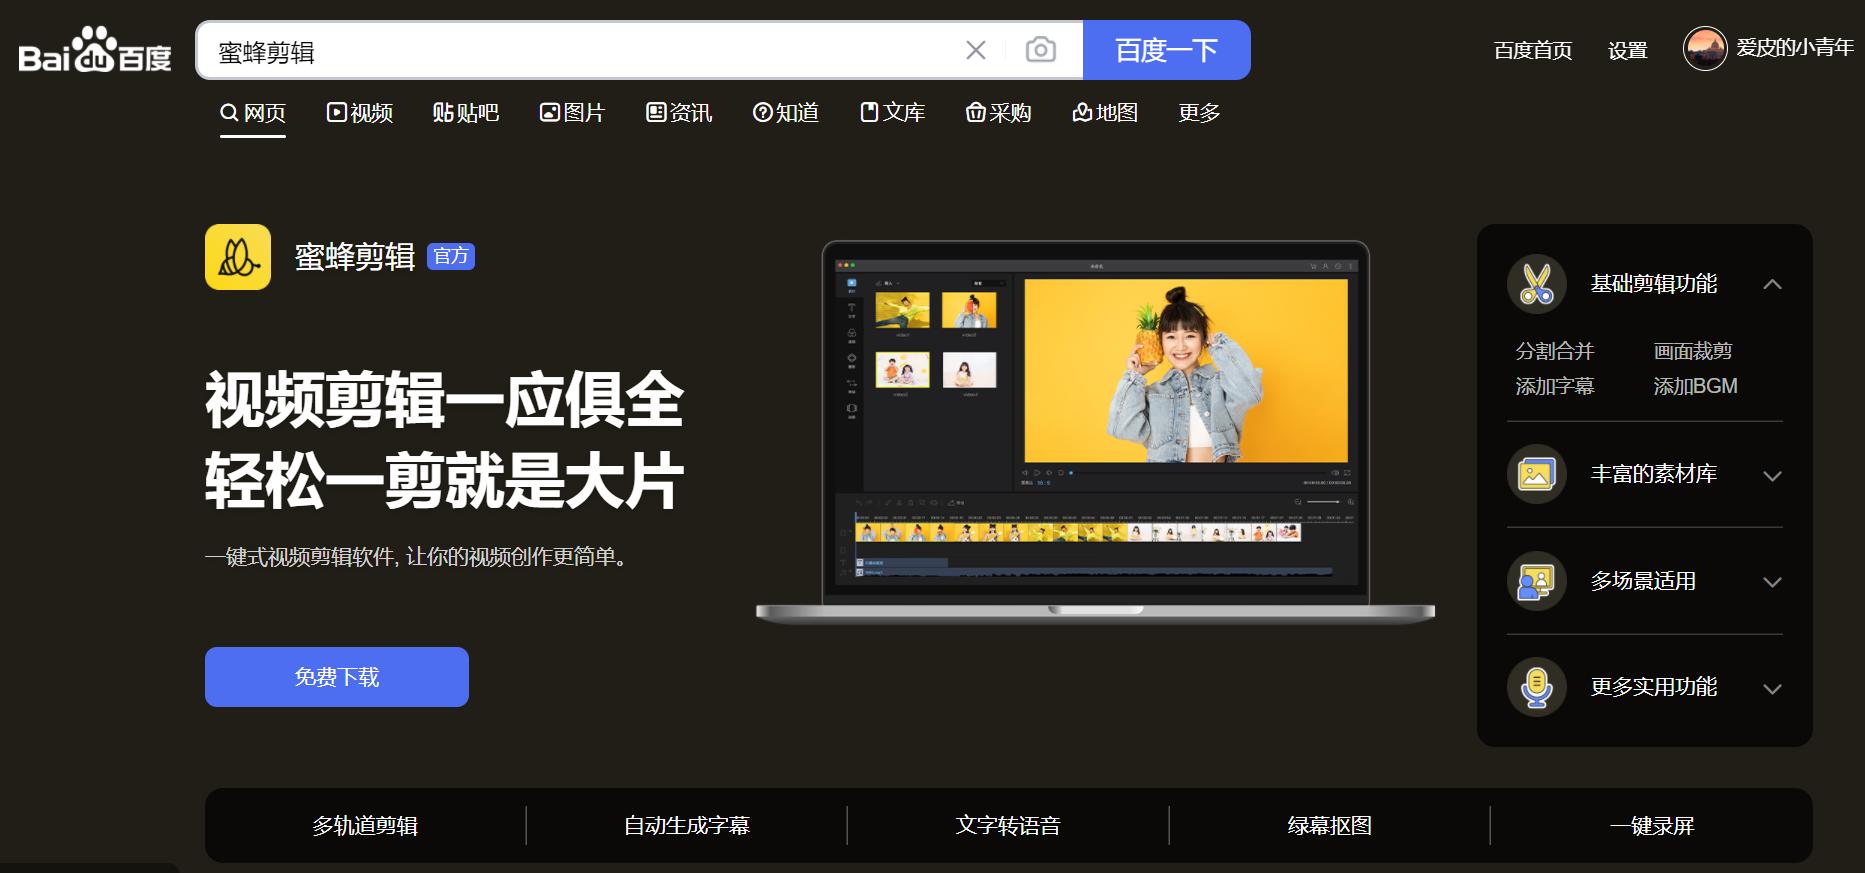This screenshot has height=873, width=1865.
Task: Click the 官方 badge
Action: point(451,257)
